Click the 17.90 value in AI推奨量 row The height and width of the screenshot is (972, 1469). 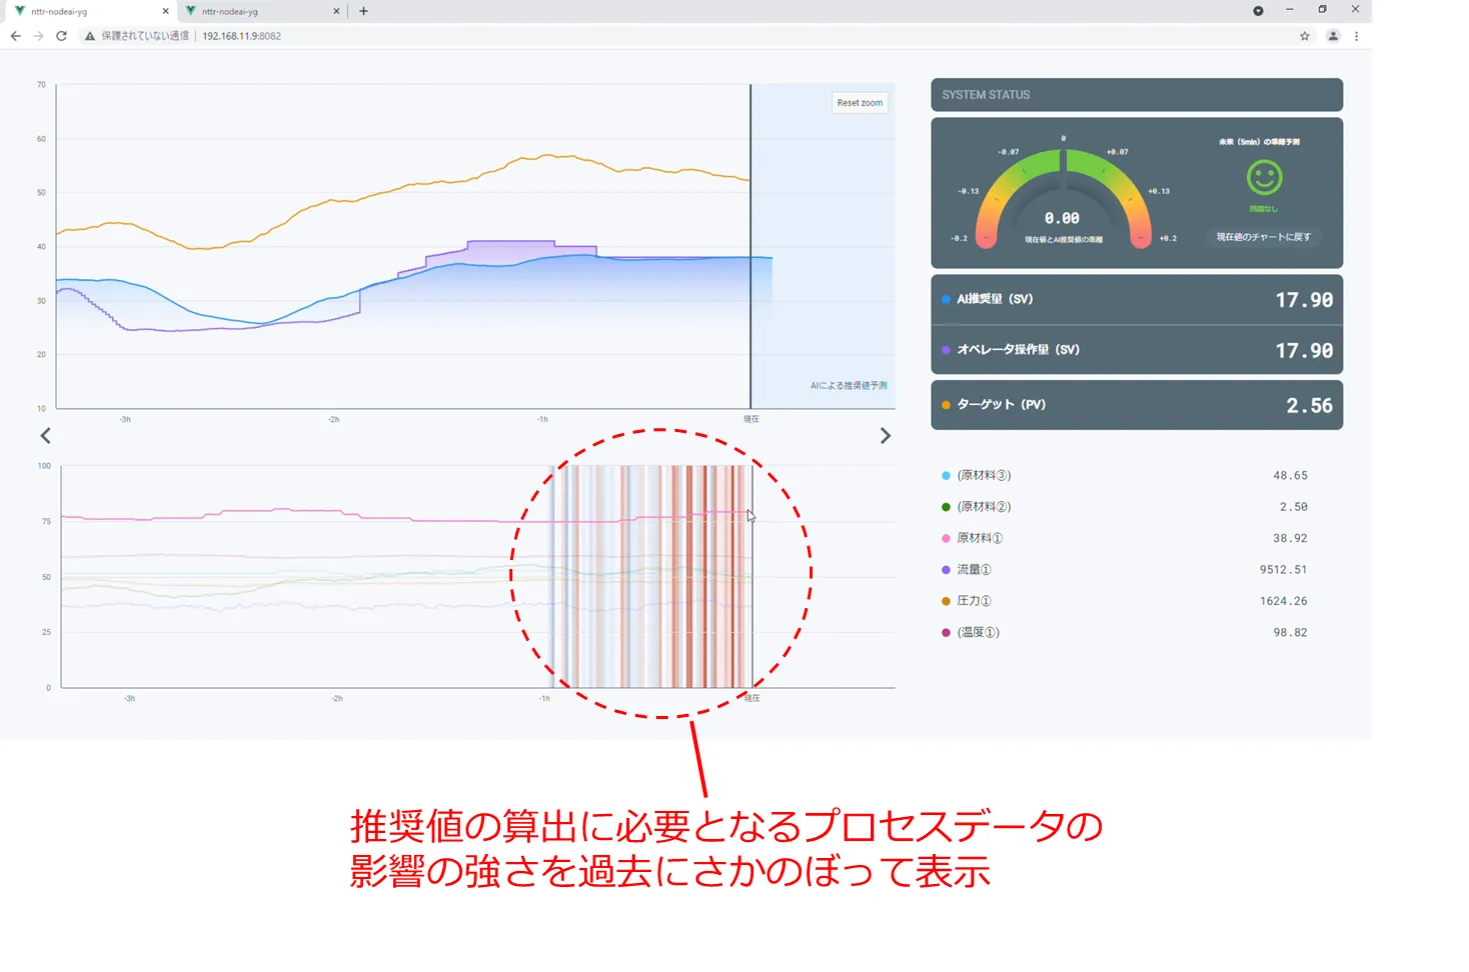click(x=1304, y=300)
